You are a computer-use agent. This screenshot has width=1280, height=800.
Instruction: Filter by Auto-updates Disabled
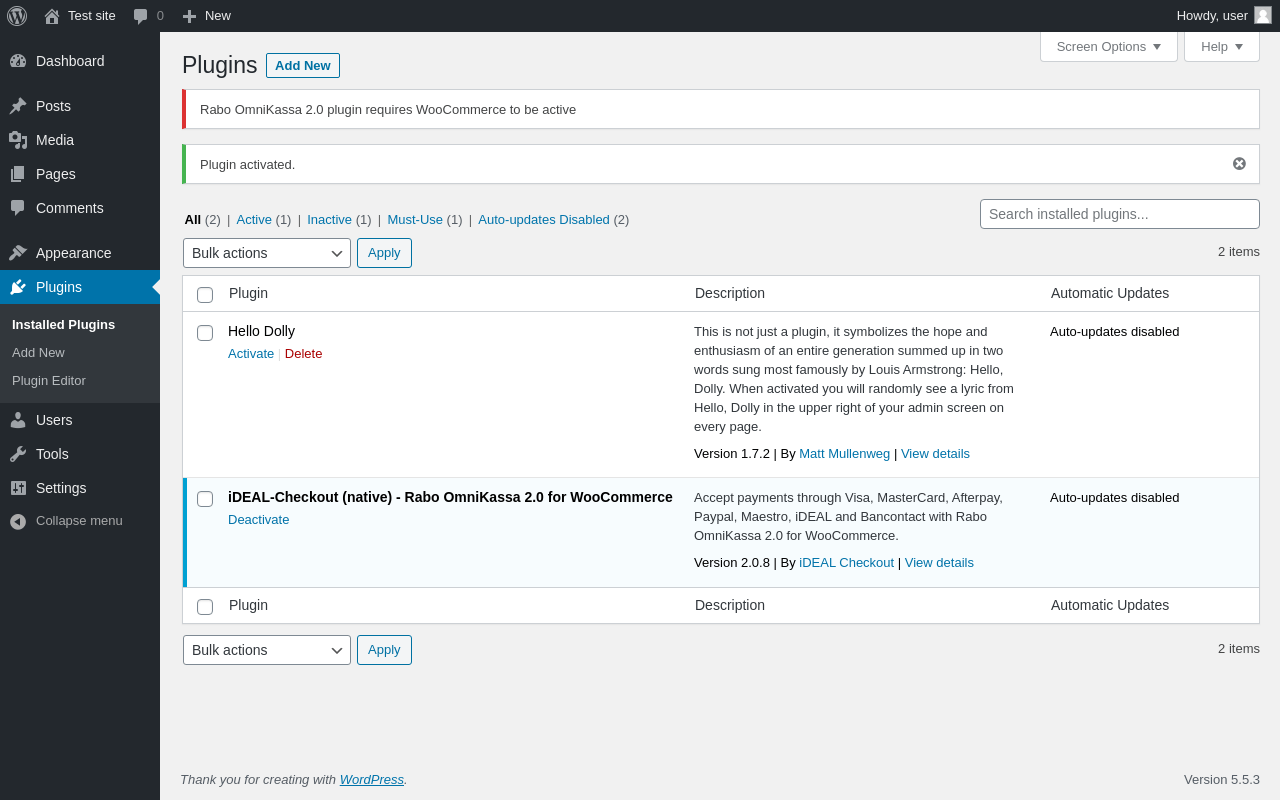pos(544,220)
